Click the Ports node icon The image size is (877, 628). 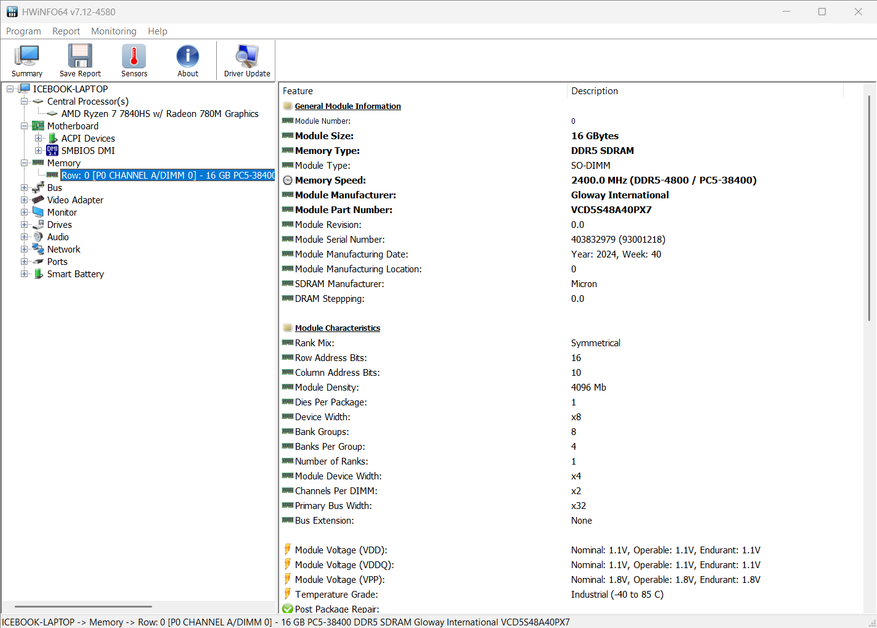point(38,261)
